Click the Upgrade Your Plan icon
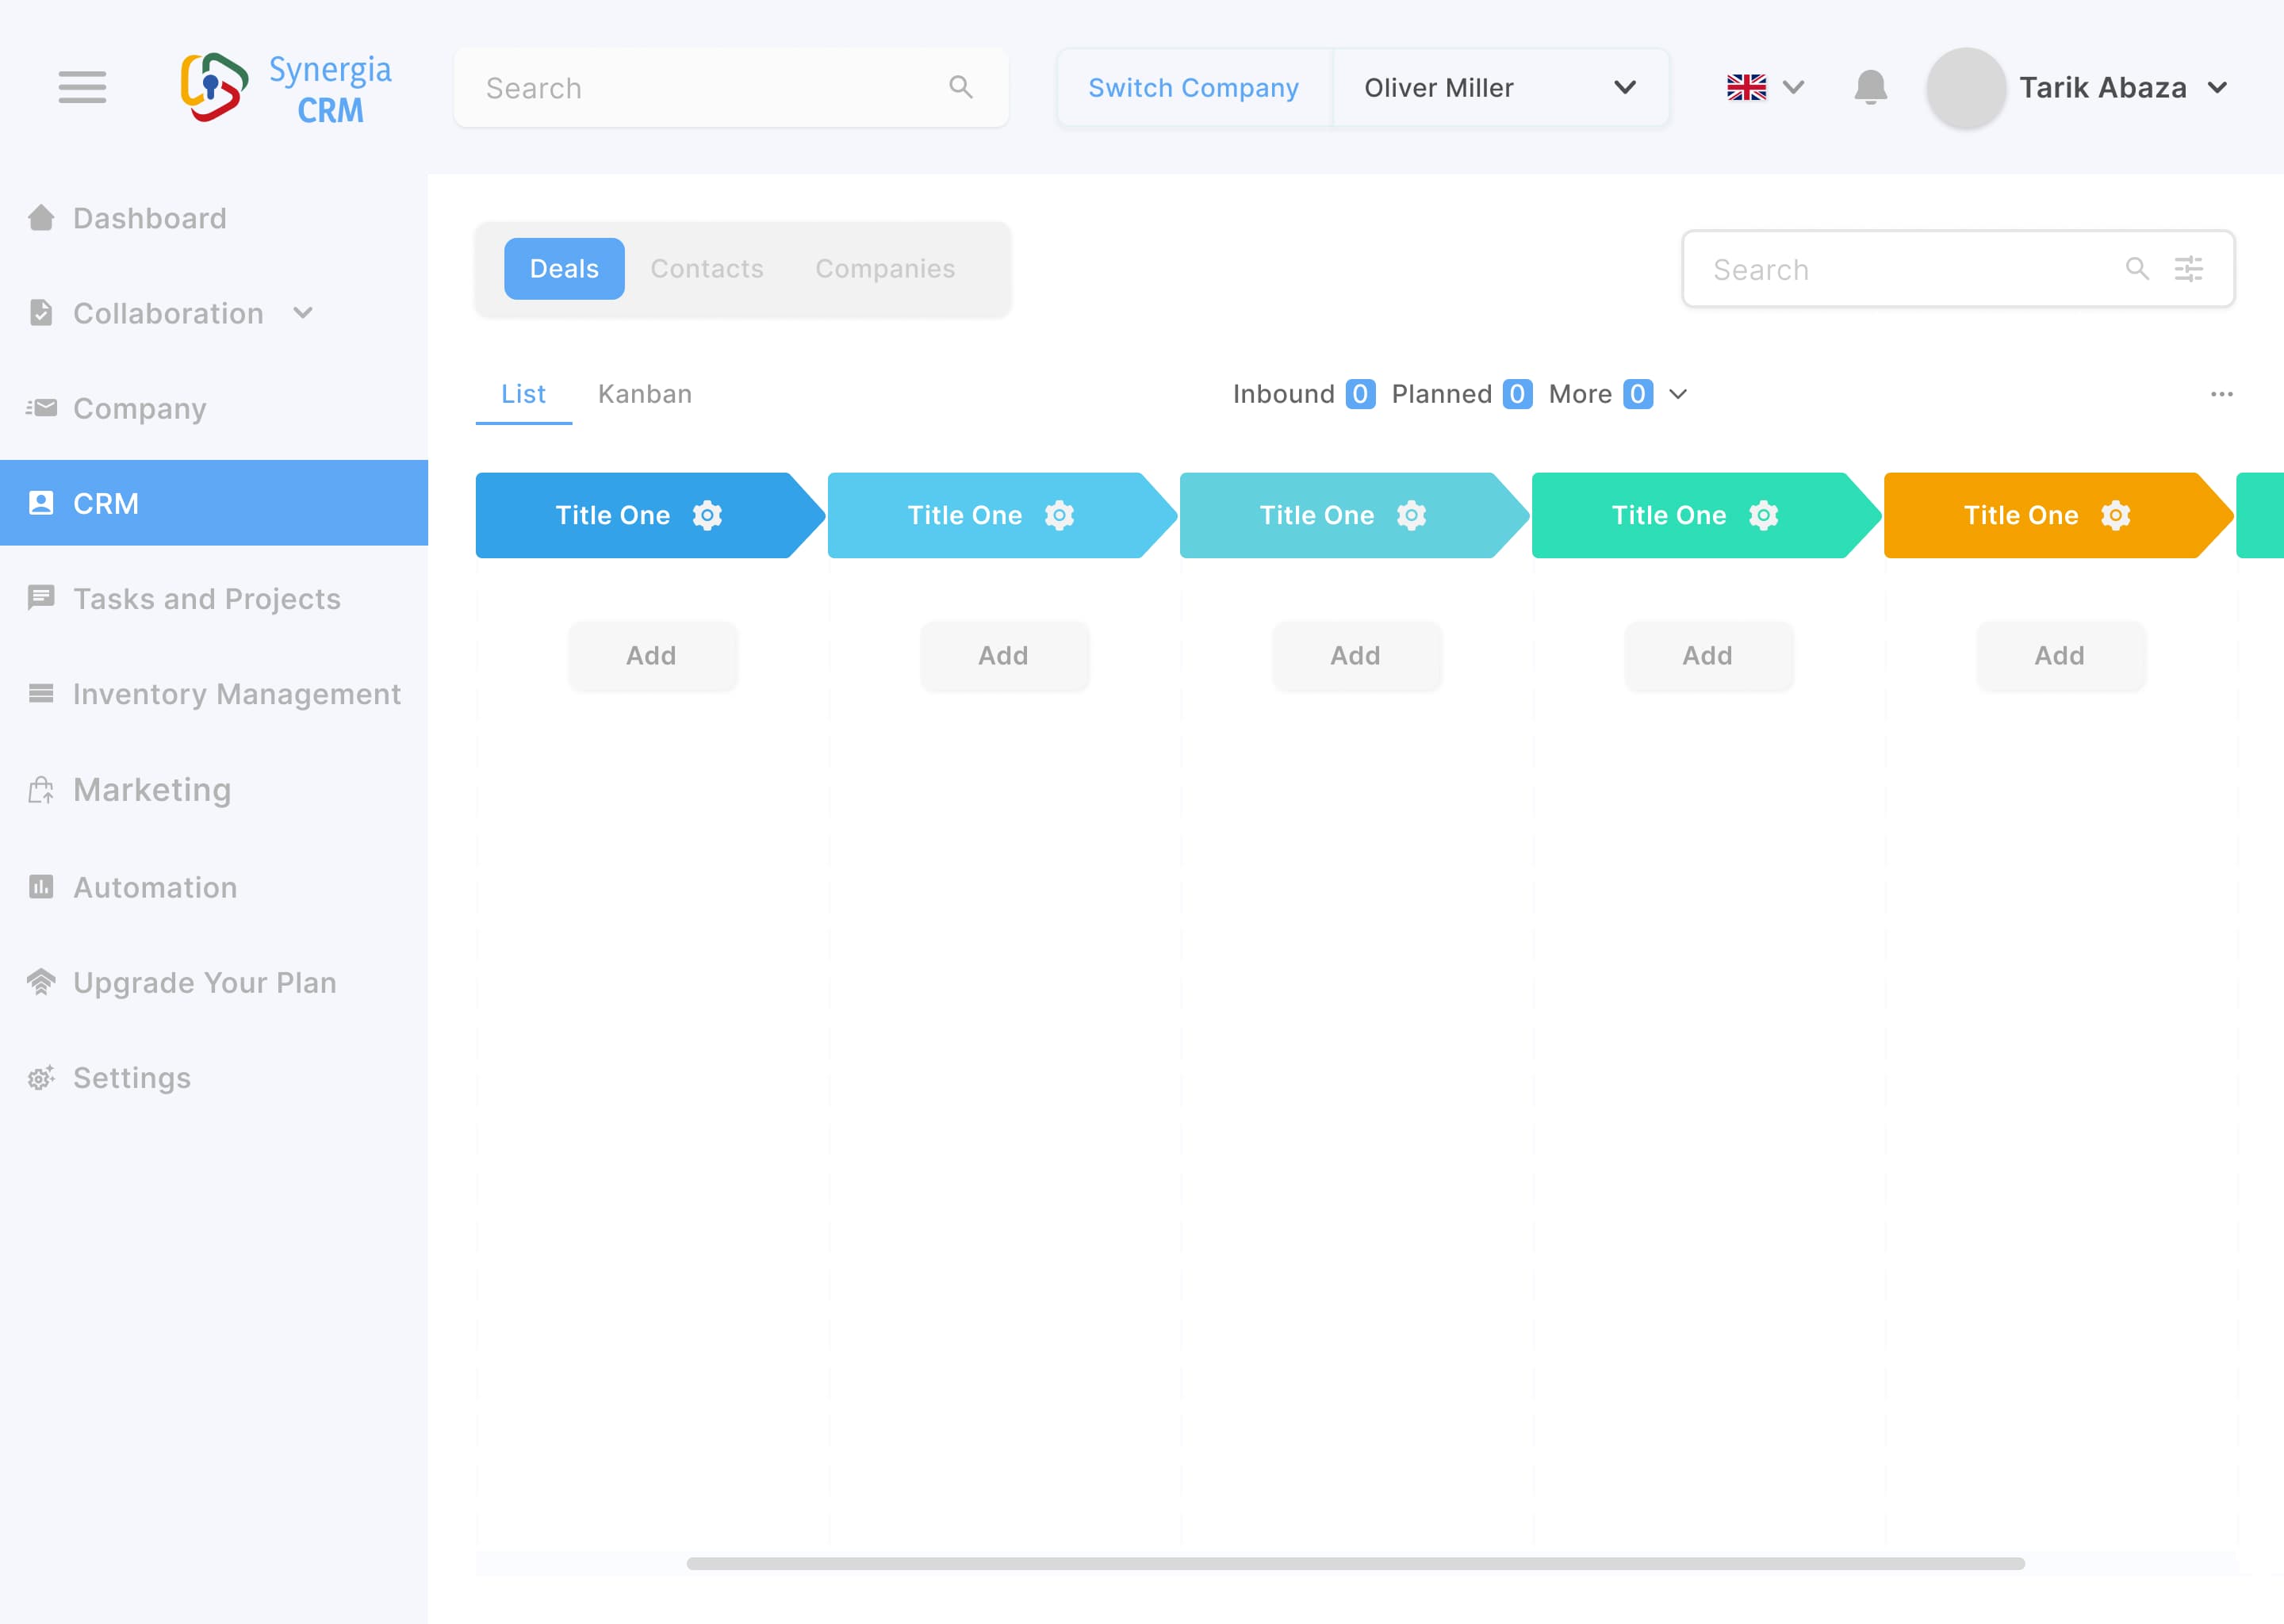 tap(41, 982)
